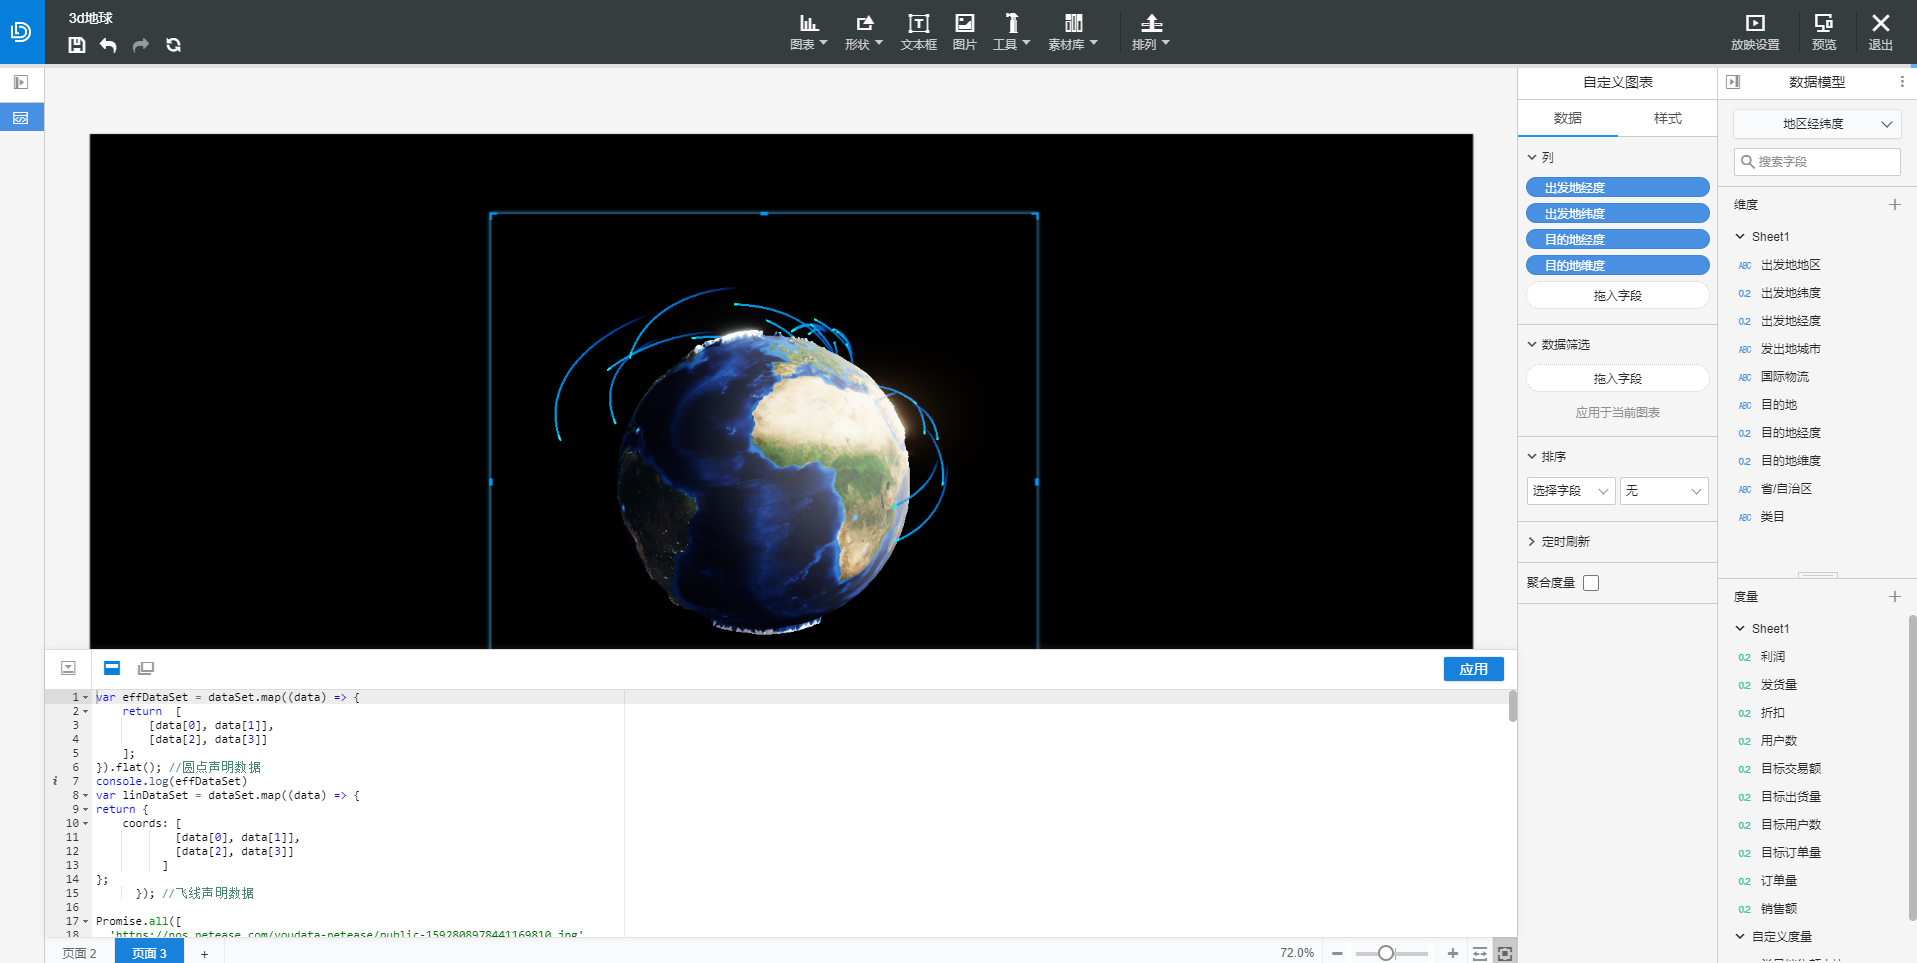The height and width of the screenshot is (963, 1917).
Task: Click the 搜索字段 search field
Action: (1817, 162)
